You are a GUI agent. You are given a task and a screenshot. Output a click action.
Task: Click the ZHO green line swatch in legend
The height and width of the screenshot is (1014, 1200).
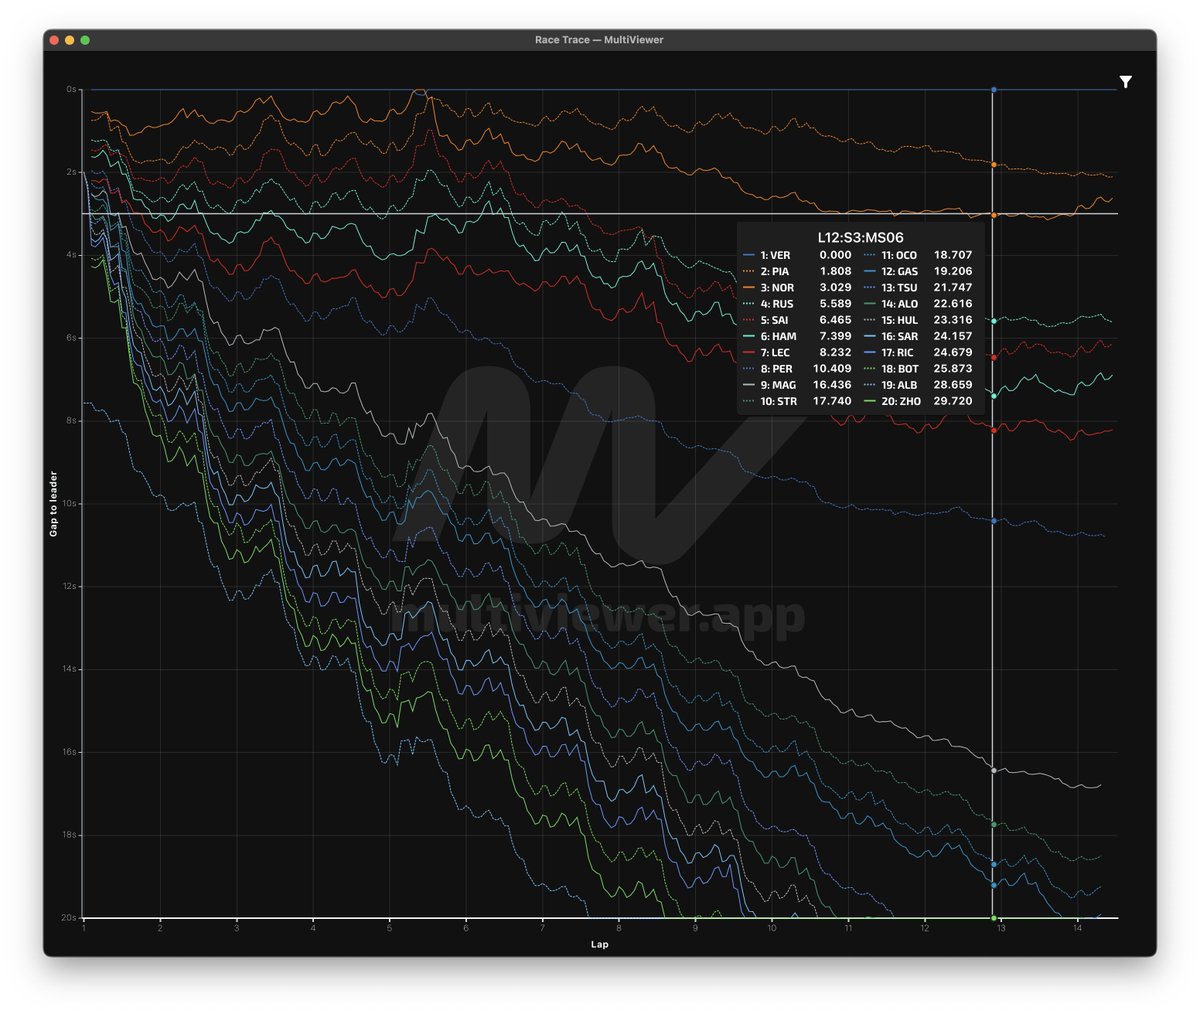(x=870, y=401)
